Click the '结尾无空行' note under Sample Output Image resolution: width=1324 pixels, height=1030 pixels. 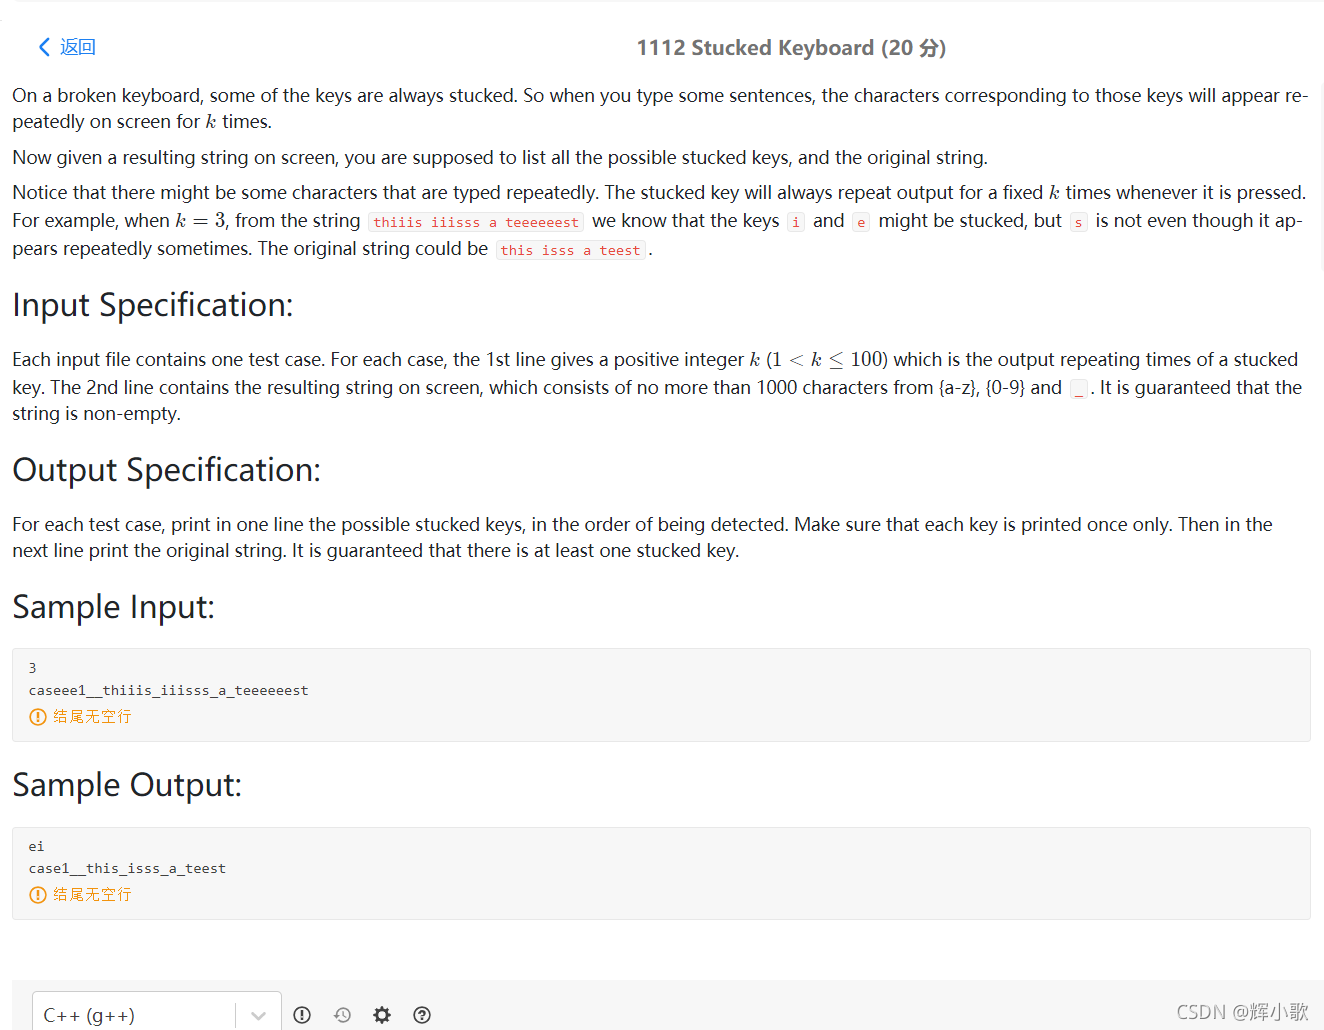[92, 894]
